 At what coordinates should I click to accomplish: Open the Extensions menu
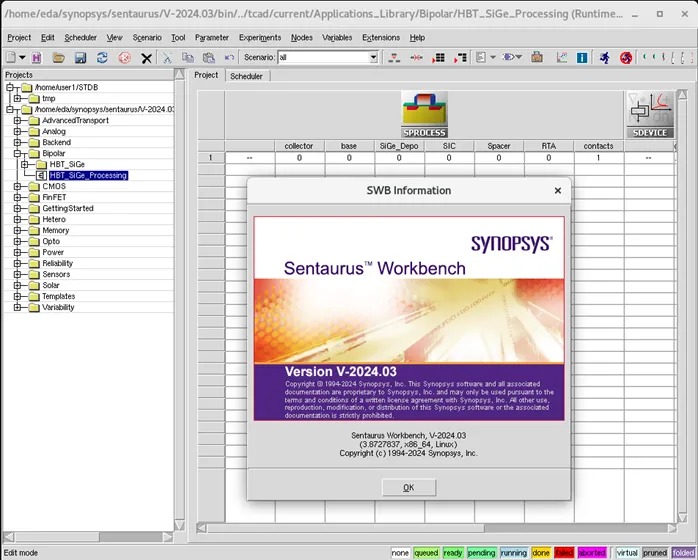click(x=381, y=38)
